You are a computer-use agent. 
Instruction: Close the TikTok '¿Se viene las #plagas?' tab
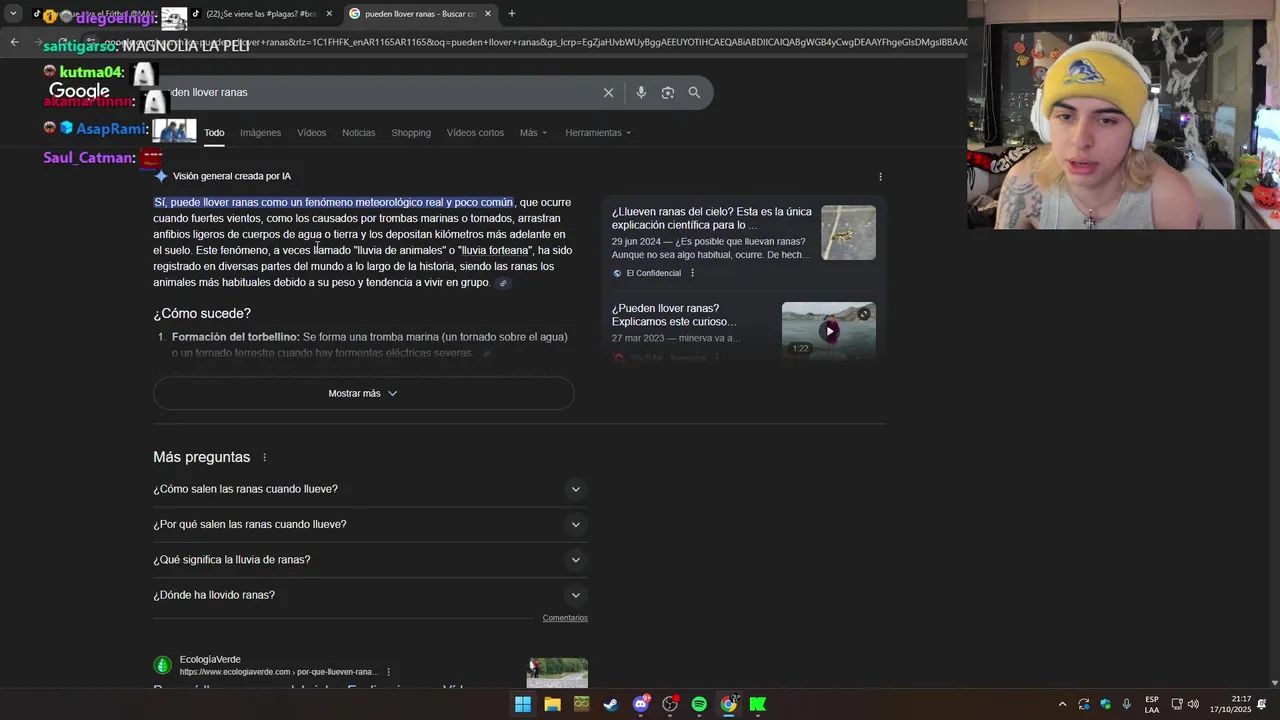329,14
